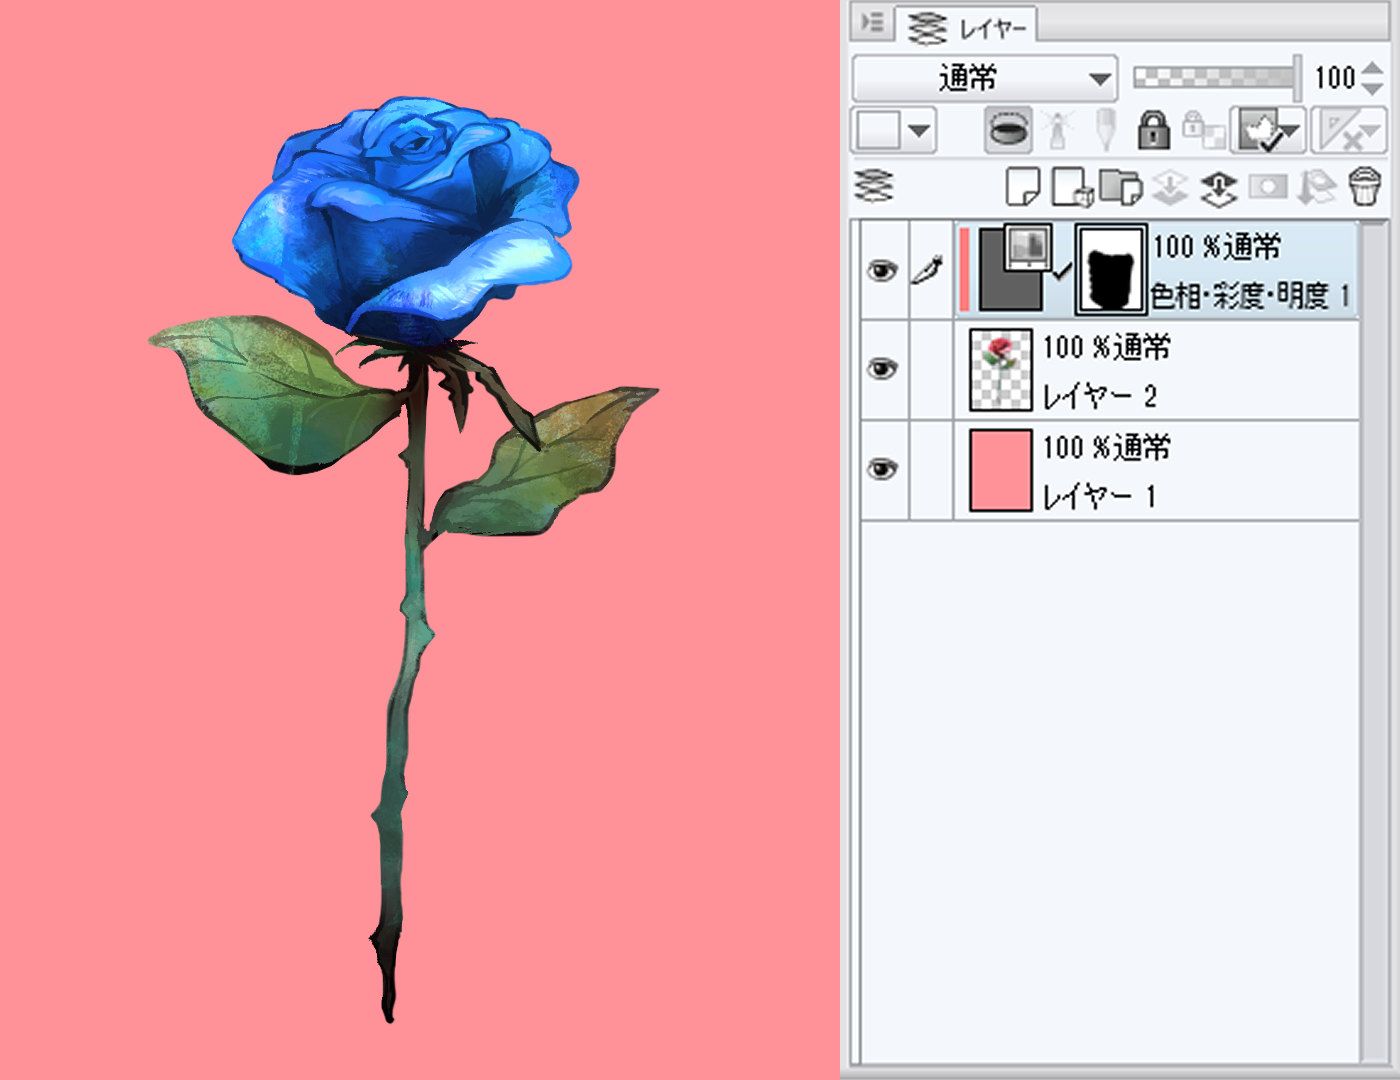Toggle Clip to Layer Below
Image resolution: width=1400 pixels, height=1080 pixels.
pyautogui.click(x=1008, y=130)
